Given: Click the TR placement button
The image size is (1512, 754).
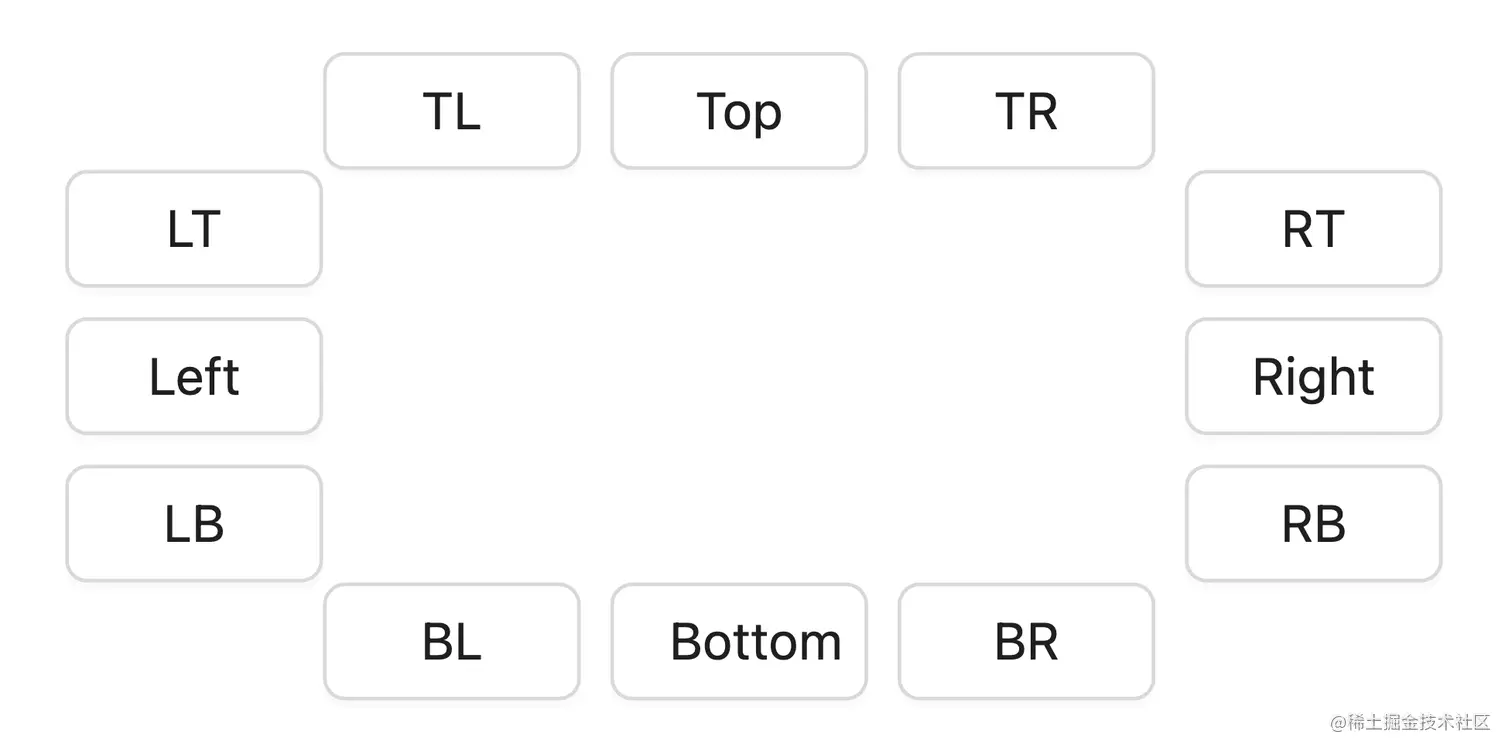Looking at the screenshot, I should [1026, 111].
